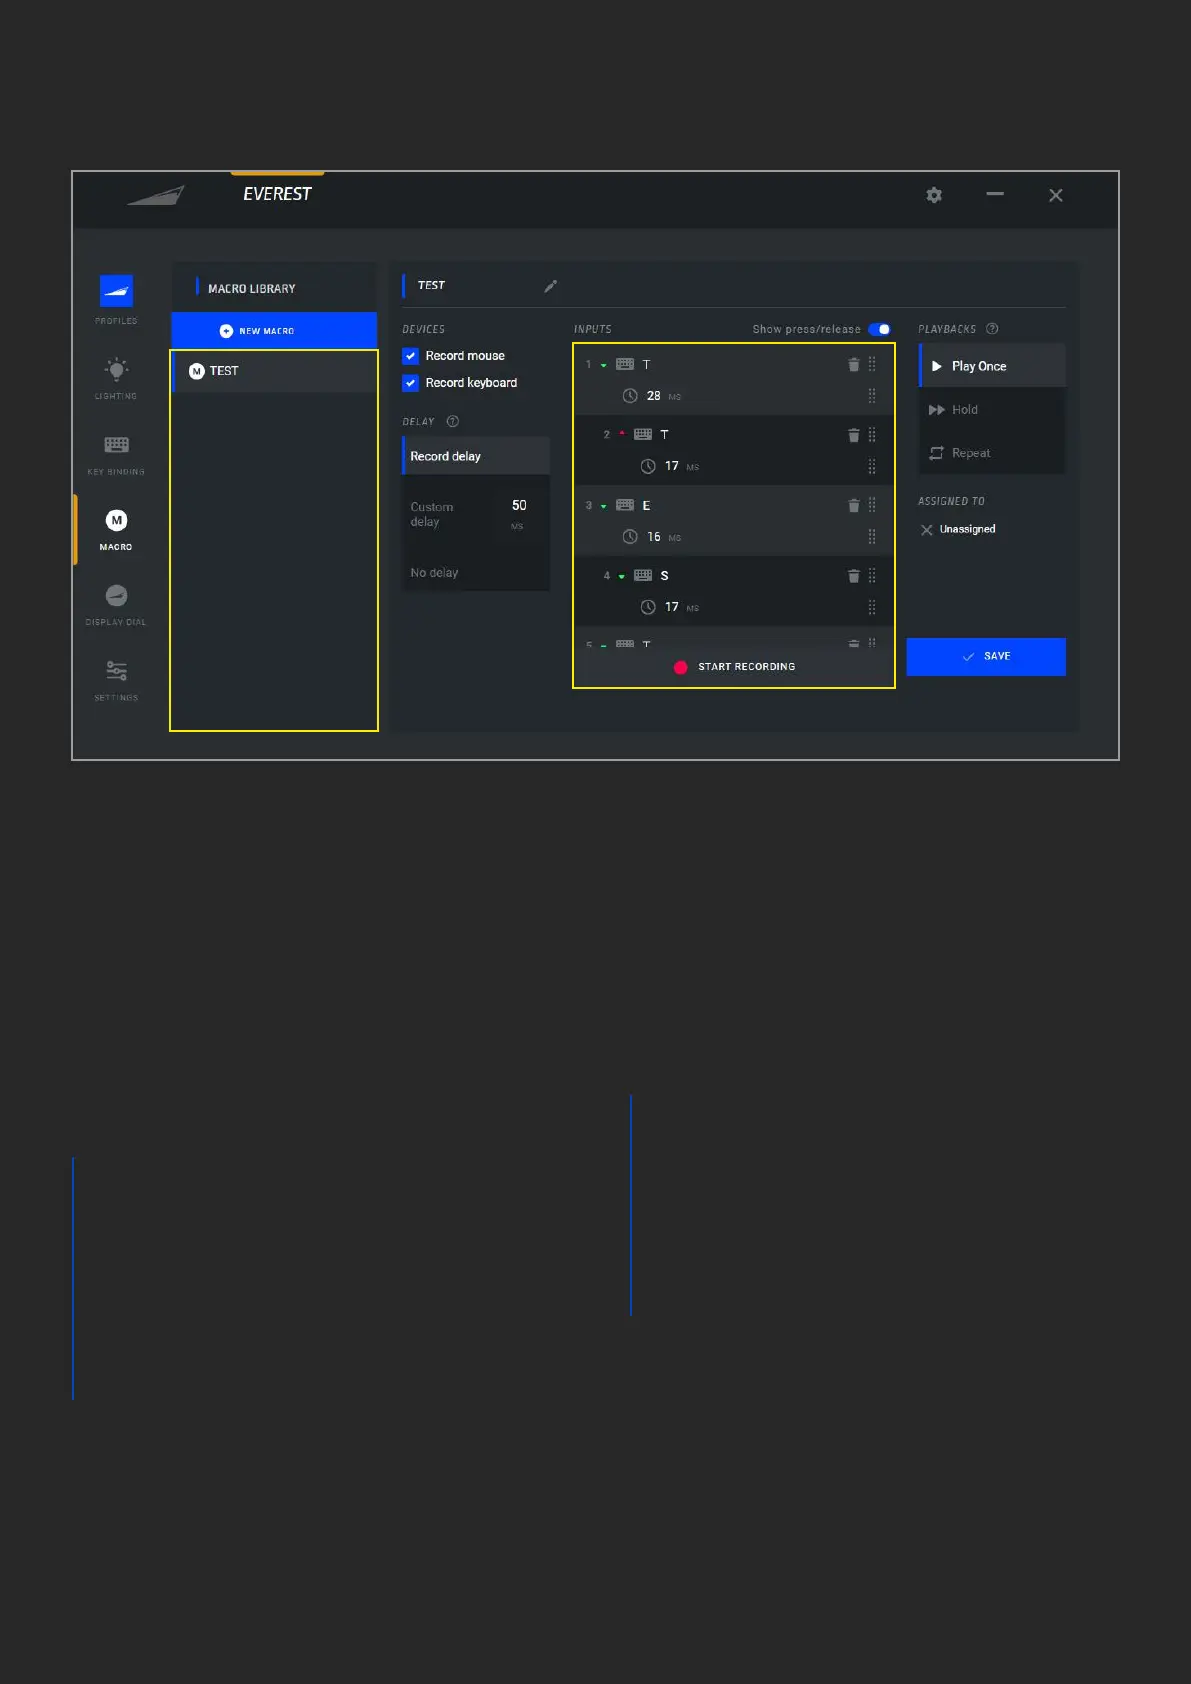Toggle release arrow on row 2 T
This screenshot has height=1684, width=1191.
point(621,434)
